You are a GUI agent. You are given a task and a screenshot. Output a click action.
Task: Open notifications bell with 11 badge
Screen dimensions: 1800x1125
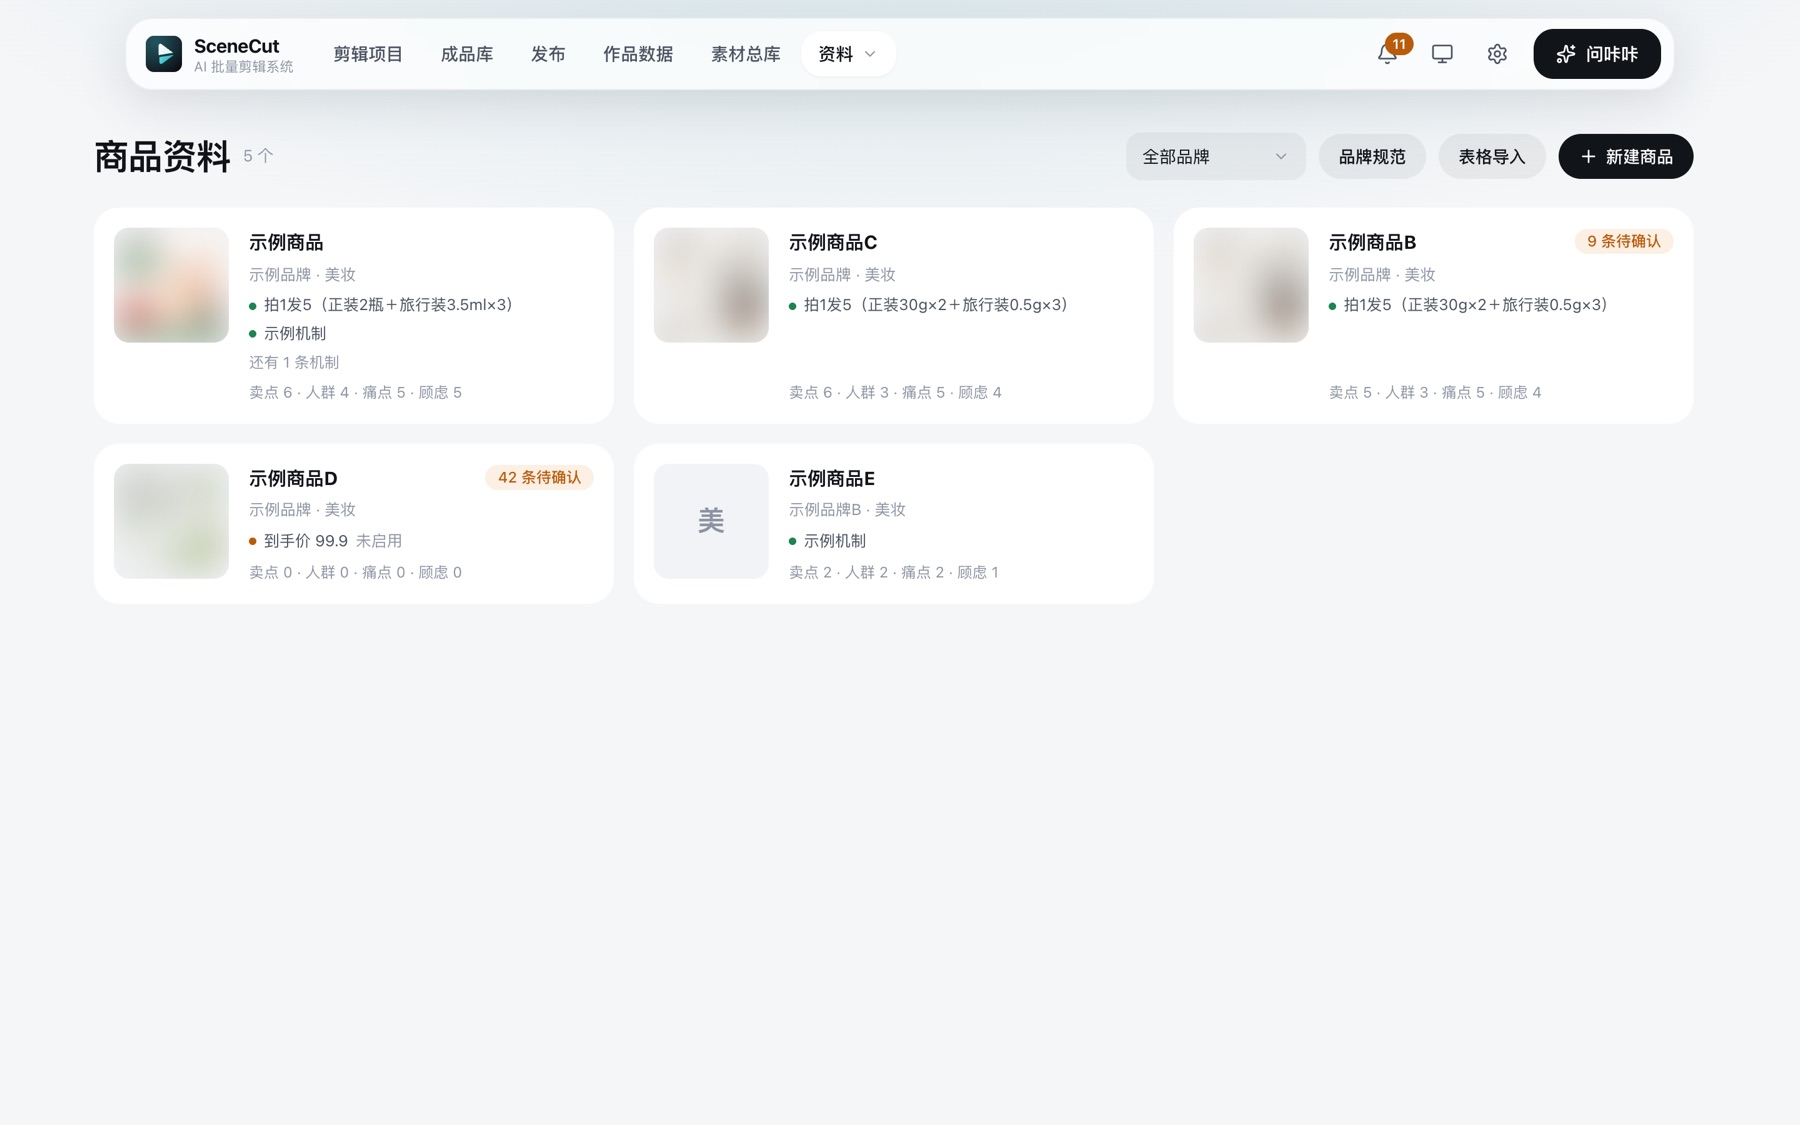click(1388, 54)
